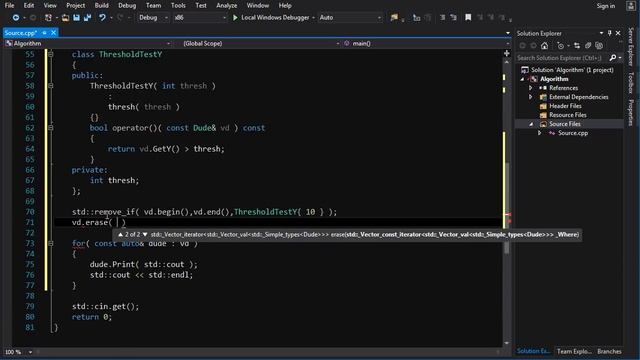Toggle a bookmark with the bookmark icon
Screen dimensions: 640x360
(468, 18)
